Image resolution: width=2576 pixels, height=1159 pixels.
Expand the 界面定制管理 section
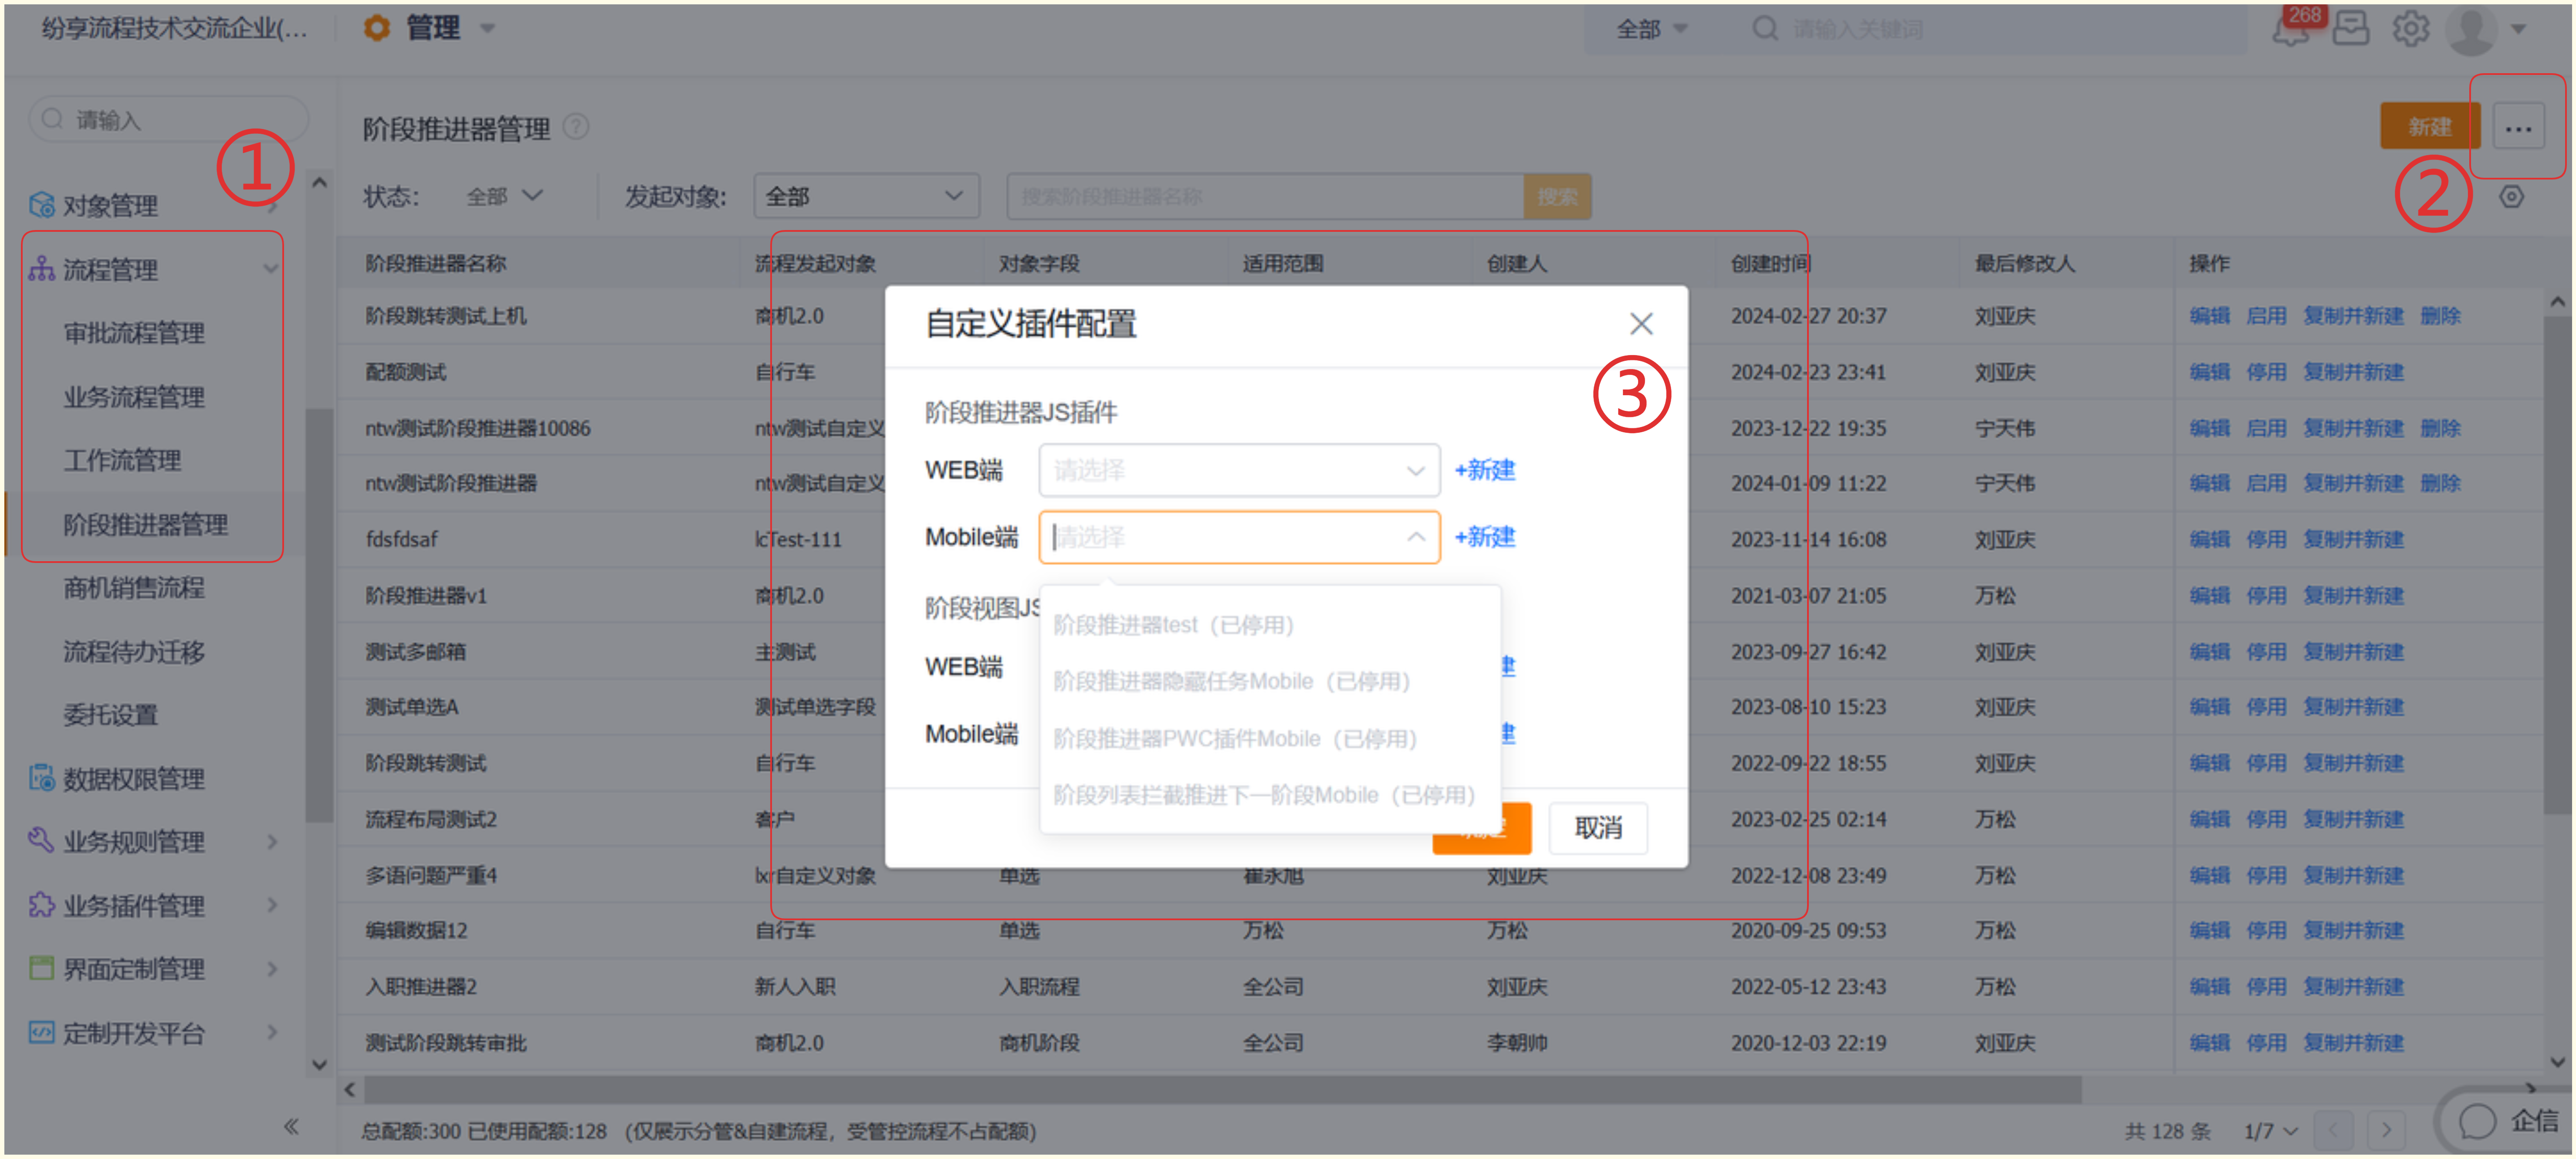pyautogui.click(x=272, y=968)
